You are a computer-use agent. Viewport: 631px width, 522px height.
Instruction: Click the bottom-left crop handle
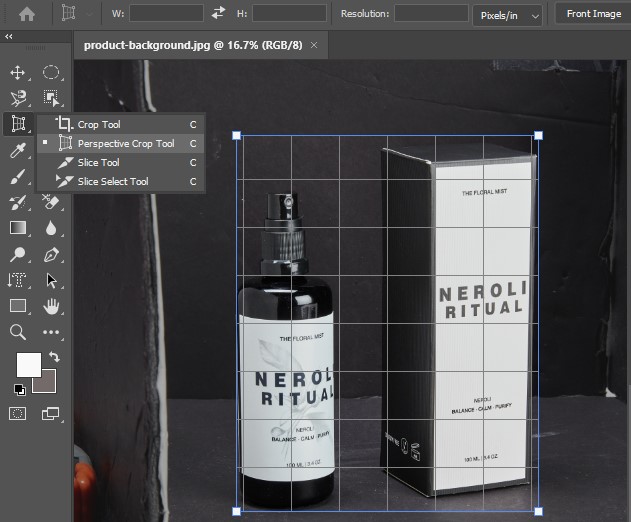point(237,511)
